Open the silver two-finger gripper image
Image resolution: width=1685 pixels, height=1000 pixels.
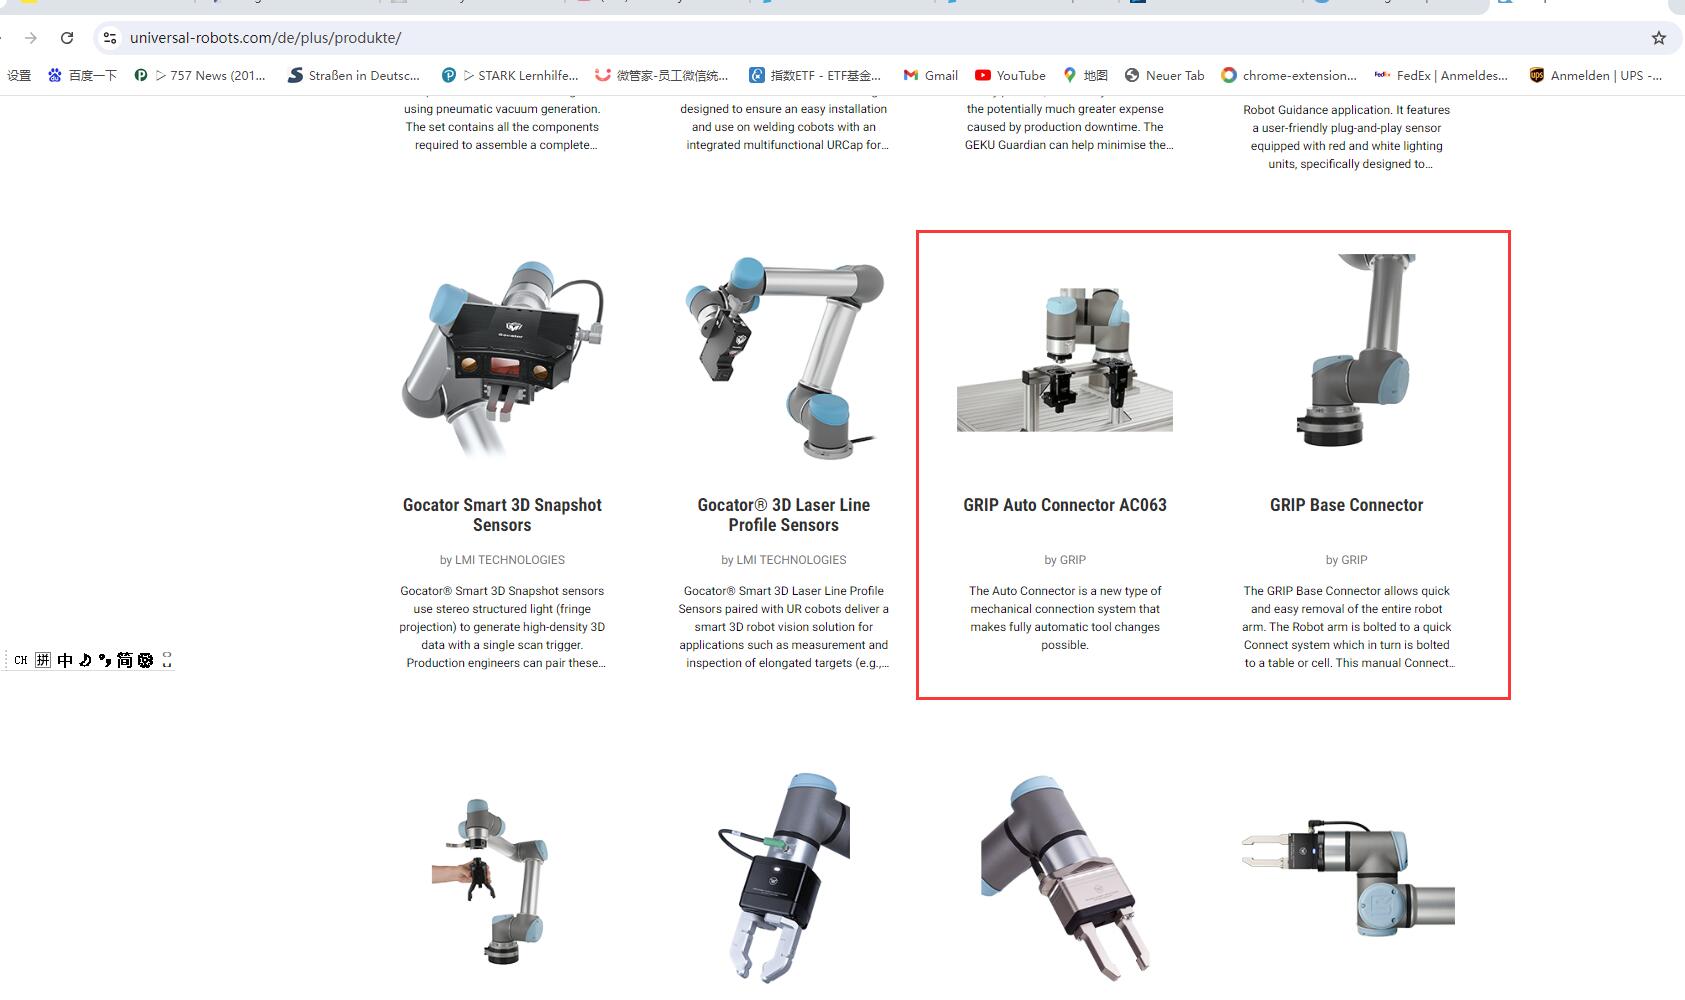1065,876
